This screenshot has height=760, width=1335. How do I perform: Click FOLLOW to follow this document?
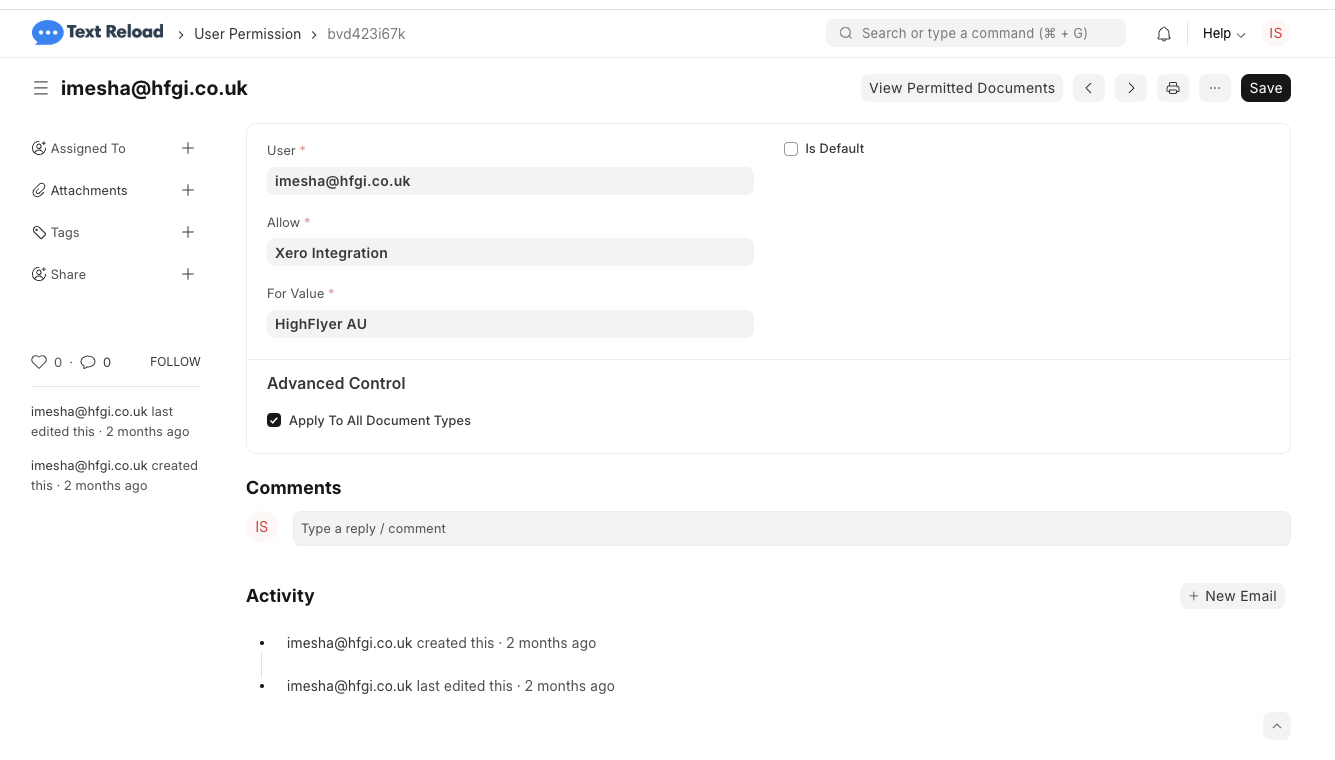point(175,361)
